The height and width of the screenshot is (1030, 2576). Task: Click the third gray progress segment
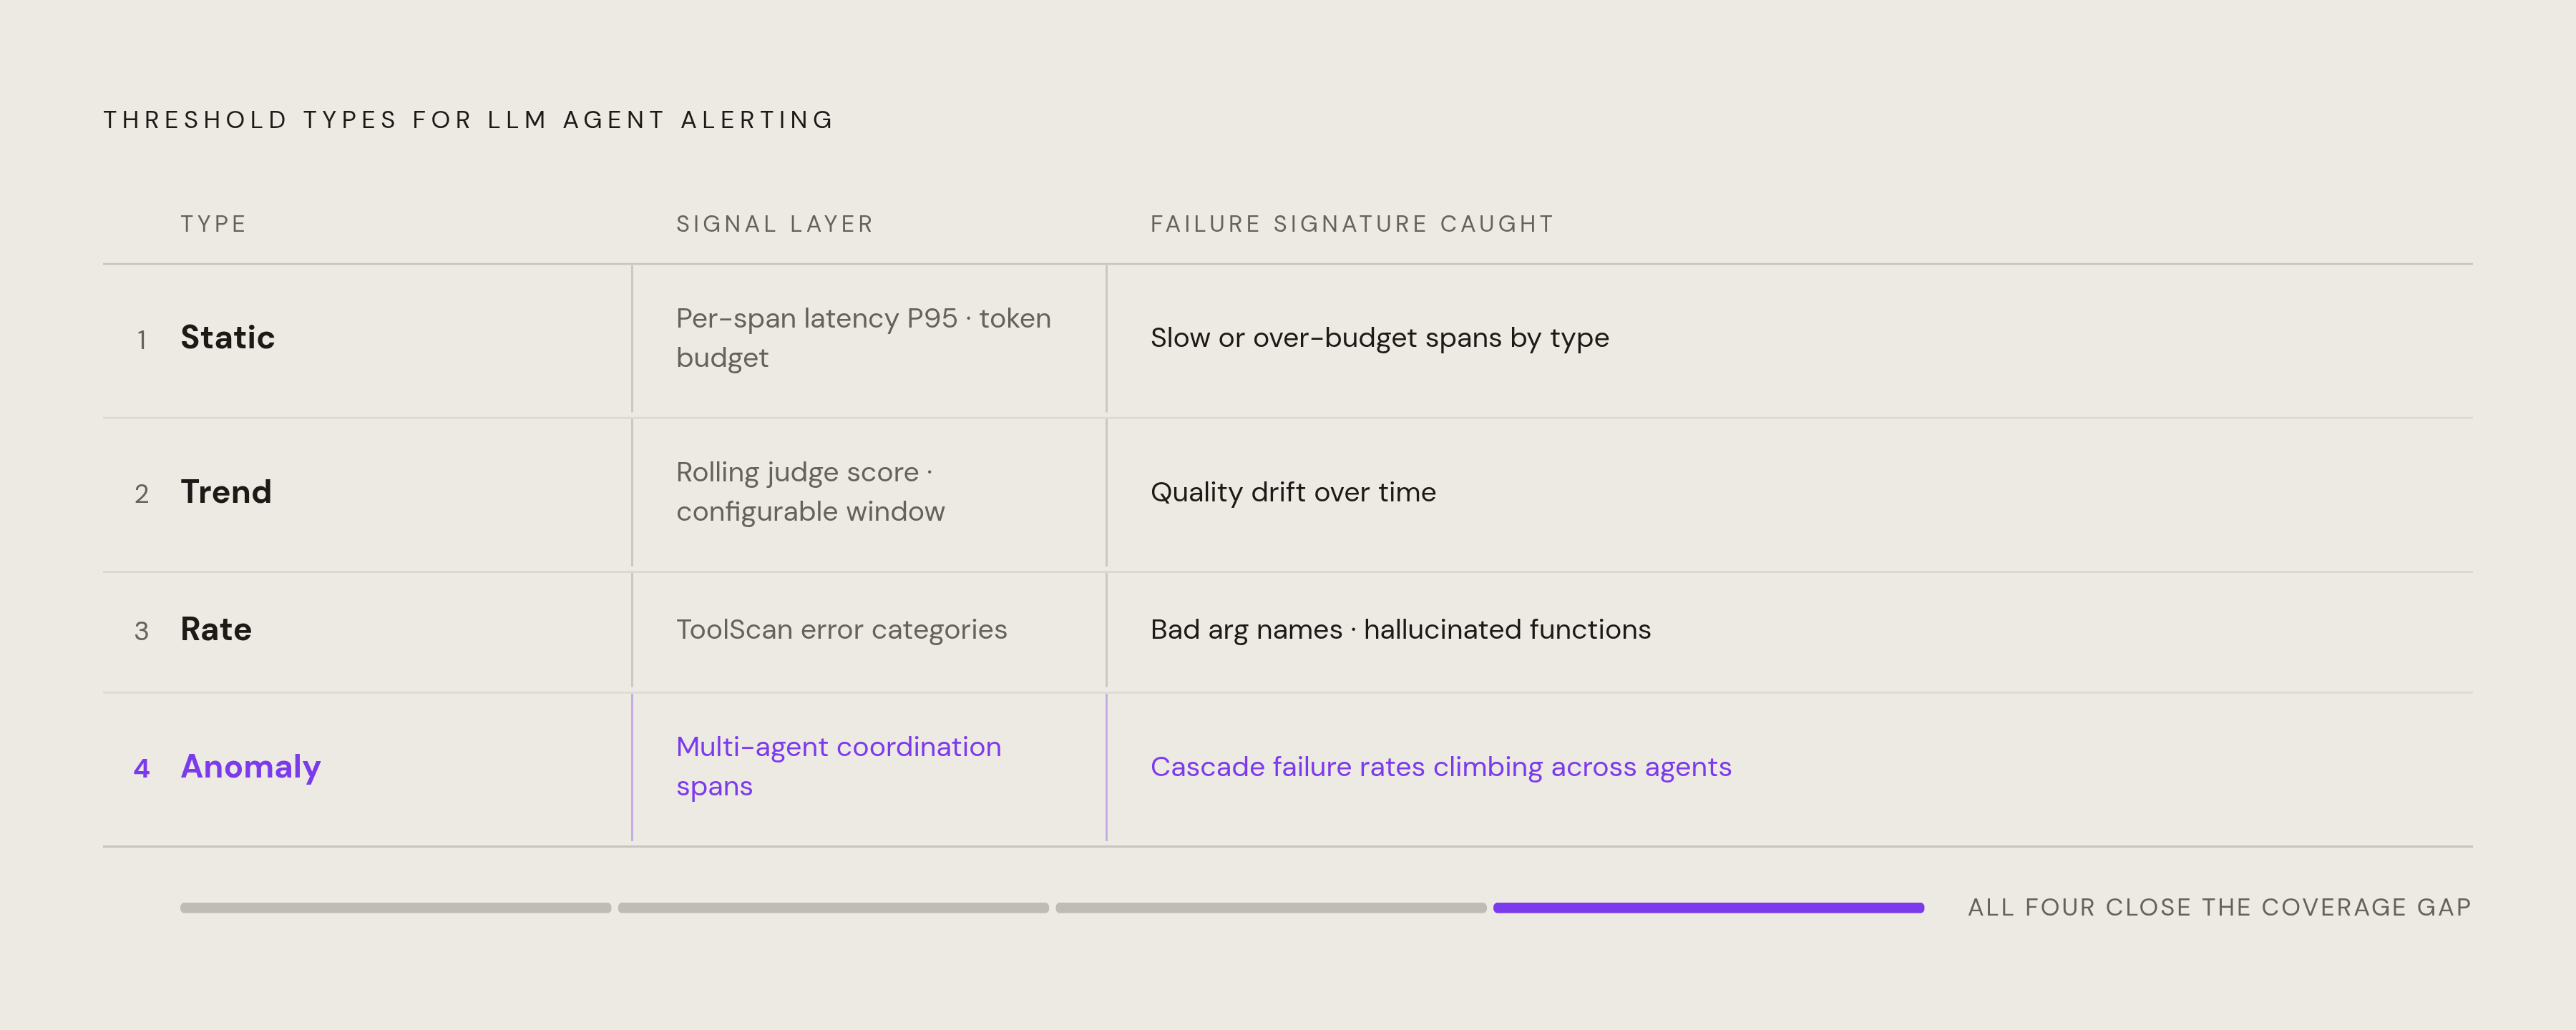click(1271, 908)
